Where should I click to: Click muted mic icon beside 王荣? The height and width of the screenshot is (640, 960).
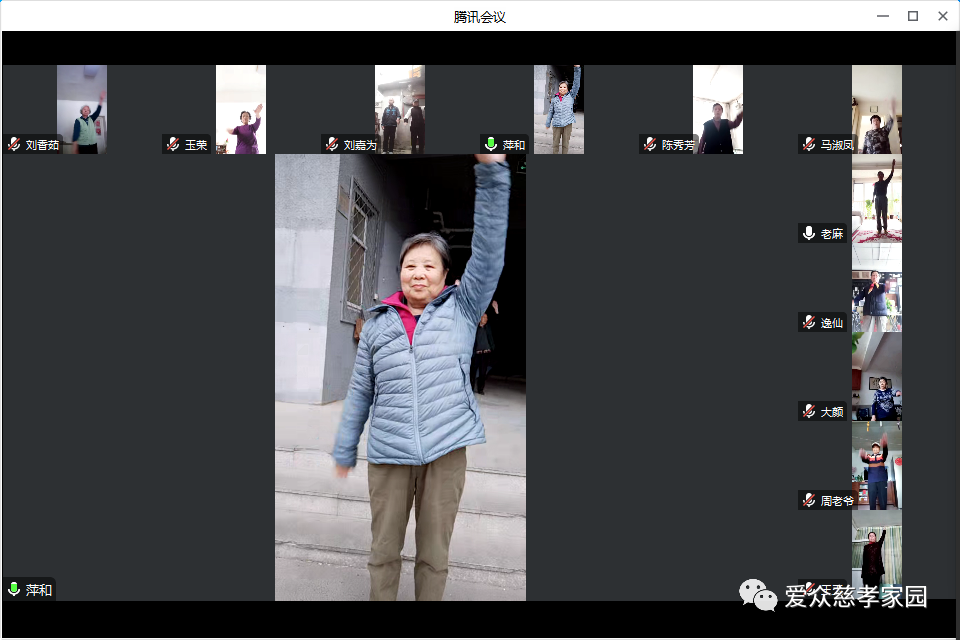click(173, 144)
